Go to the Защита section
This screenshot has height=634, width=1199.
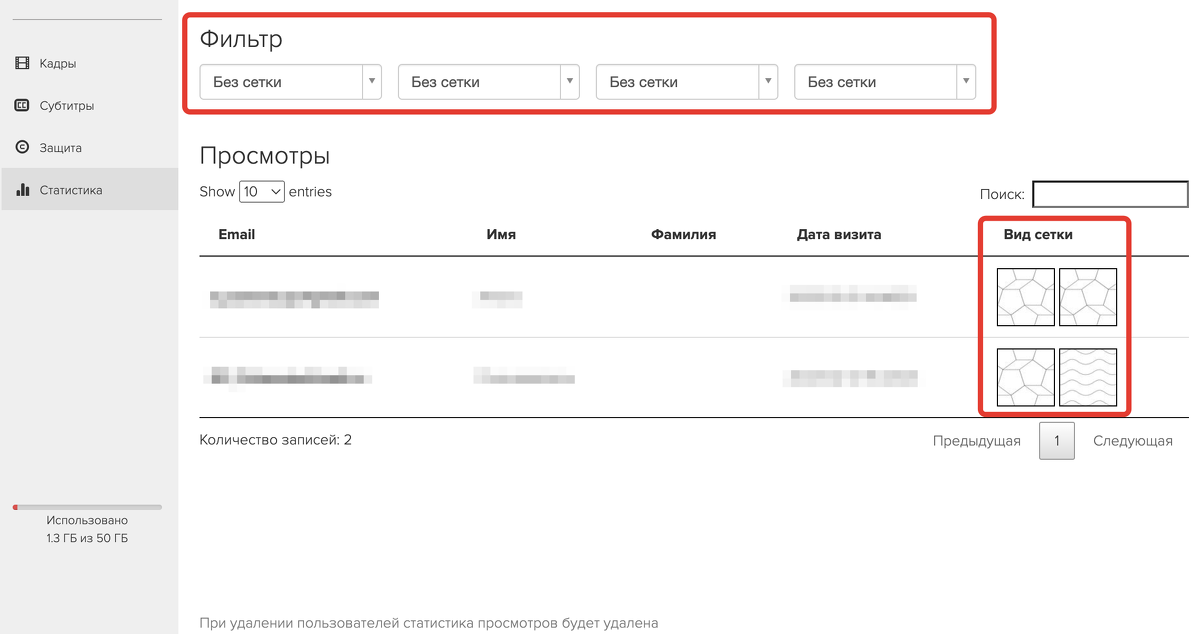[x=89, y=148]
